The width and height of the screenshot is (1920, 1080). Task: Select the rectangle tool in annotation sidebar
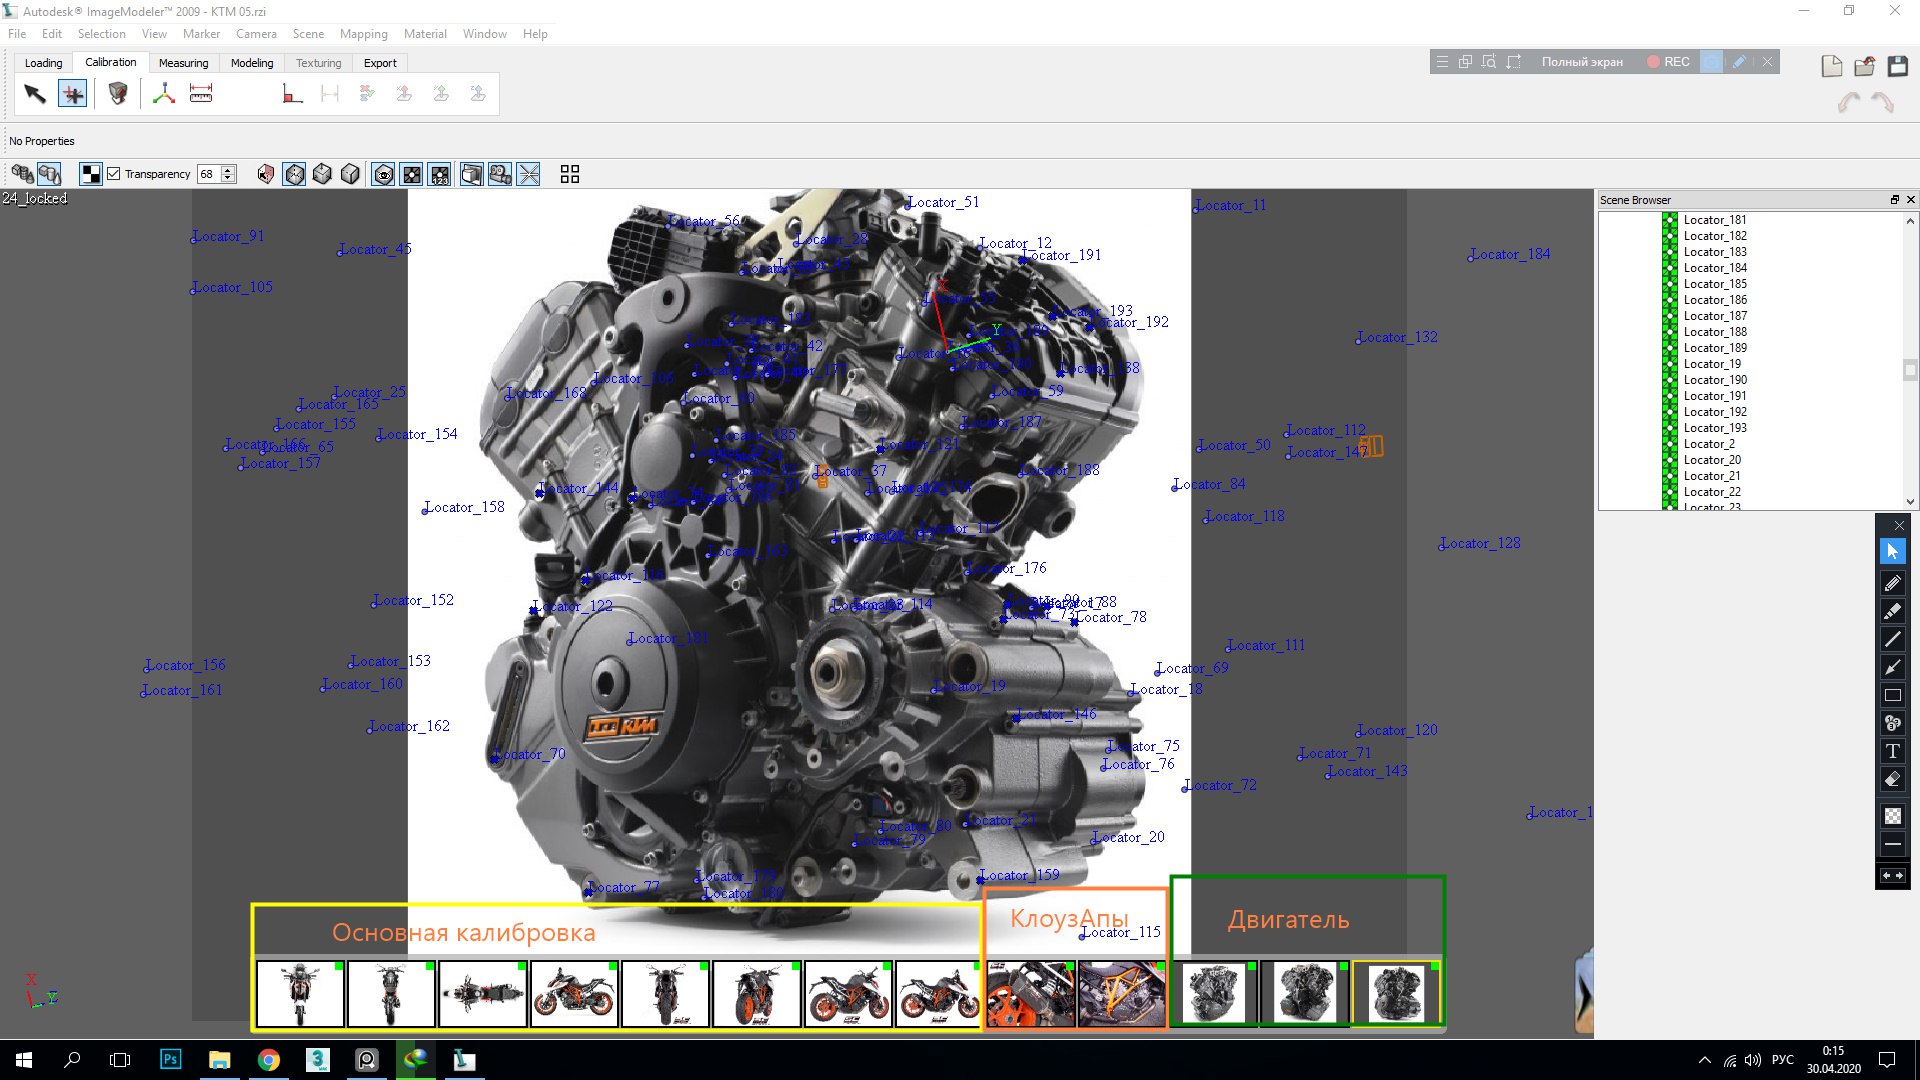(1892, 695)
